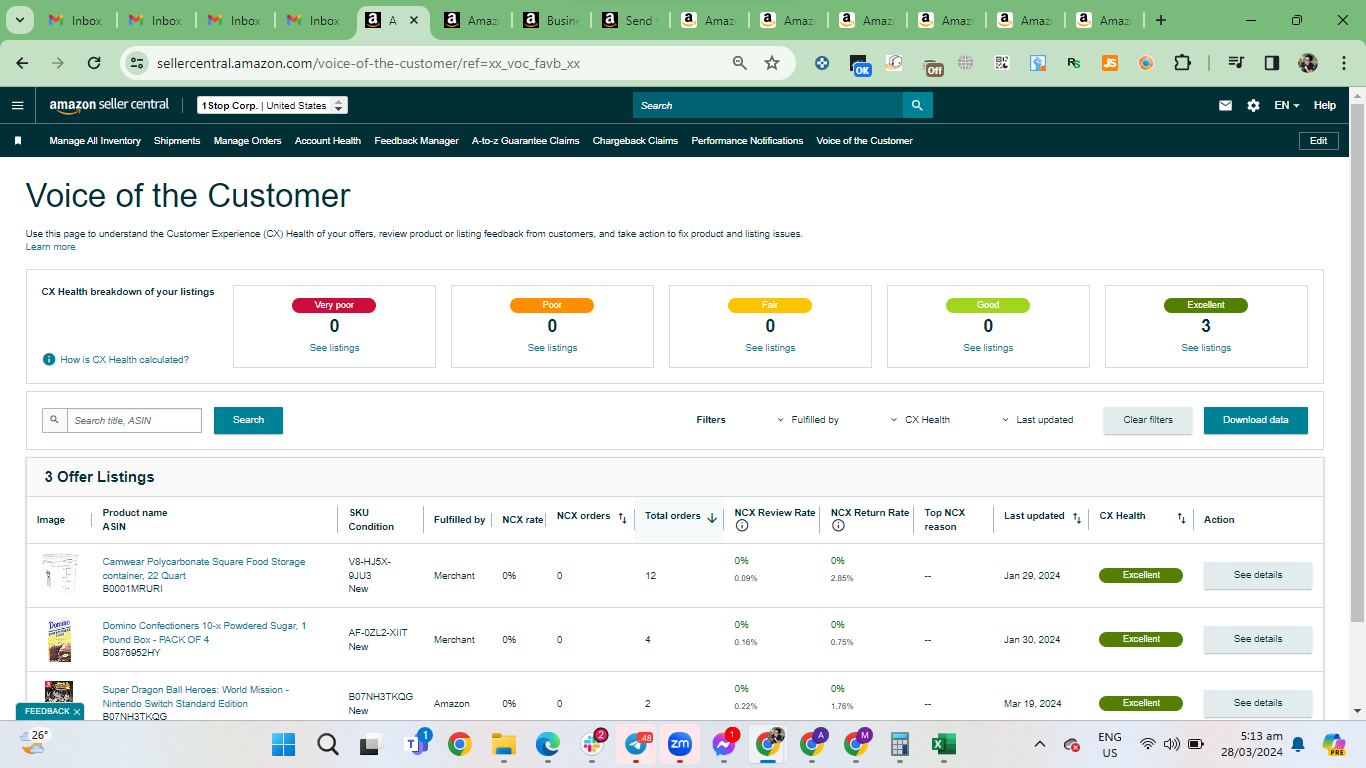Click the QR code extension icon
The image size is (1366, 768).
[x=1002, y=63]
